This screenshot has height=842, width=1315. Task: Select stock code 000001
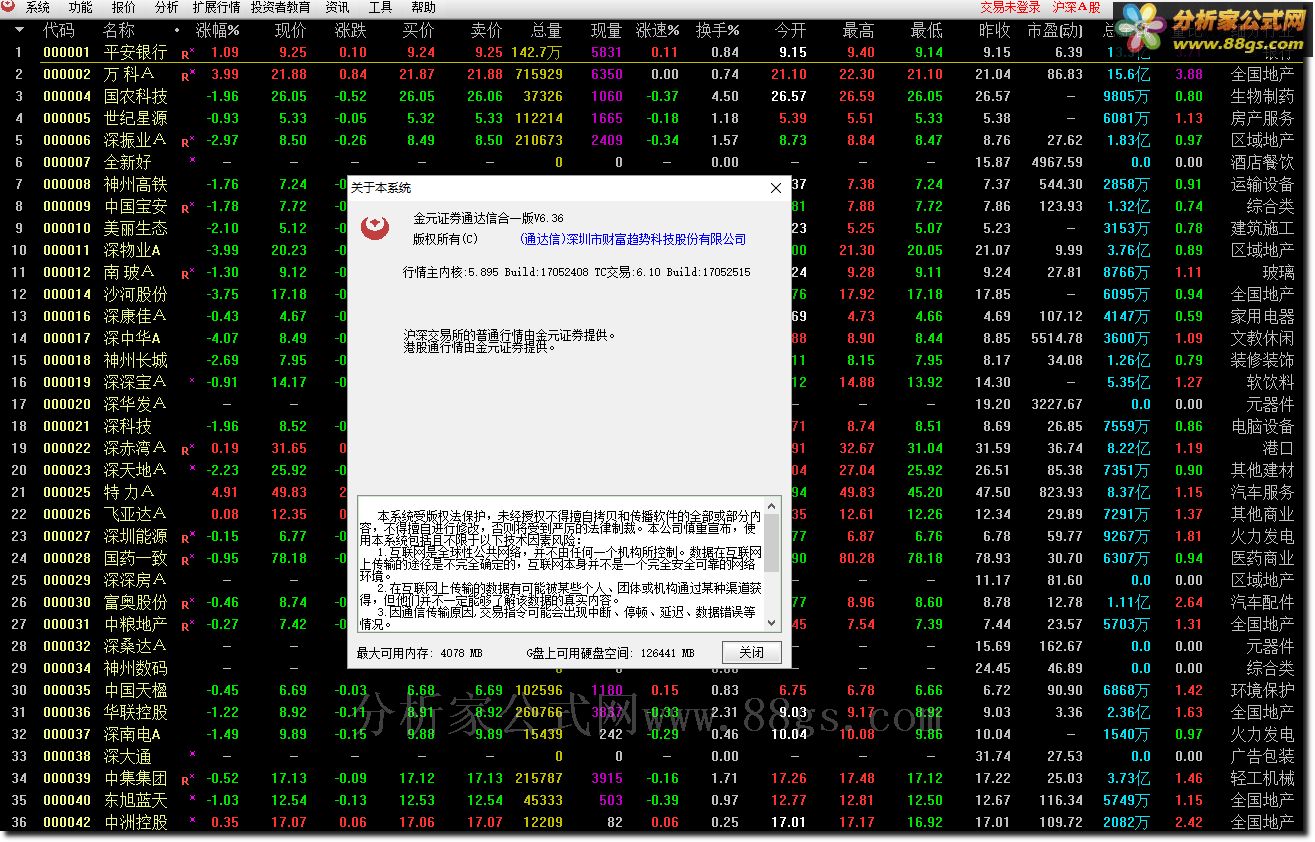(x=66, y=52)
